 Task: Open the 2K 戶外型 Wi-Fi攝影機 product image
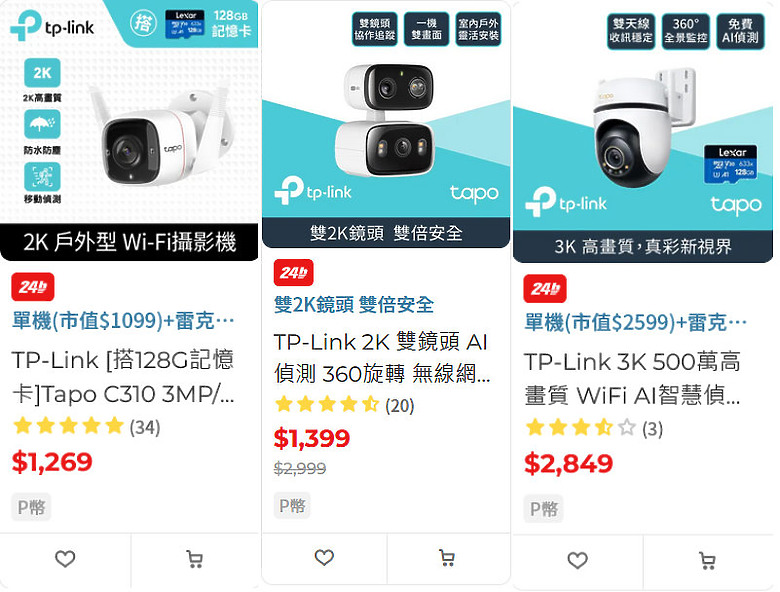(x=129, y=130)
